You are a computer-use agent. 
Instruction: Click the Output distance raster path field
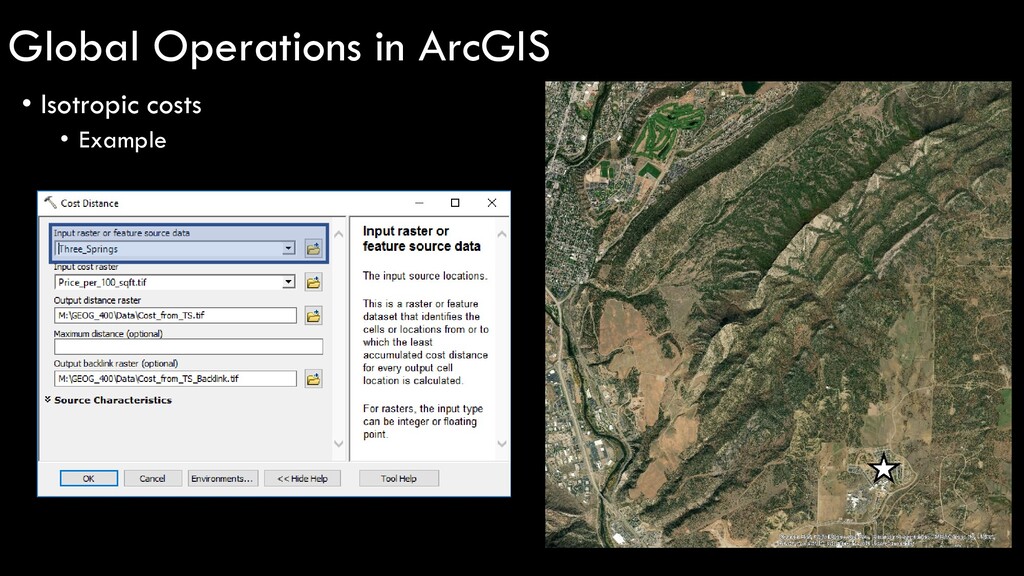(x=176, y=315)
